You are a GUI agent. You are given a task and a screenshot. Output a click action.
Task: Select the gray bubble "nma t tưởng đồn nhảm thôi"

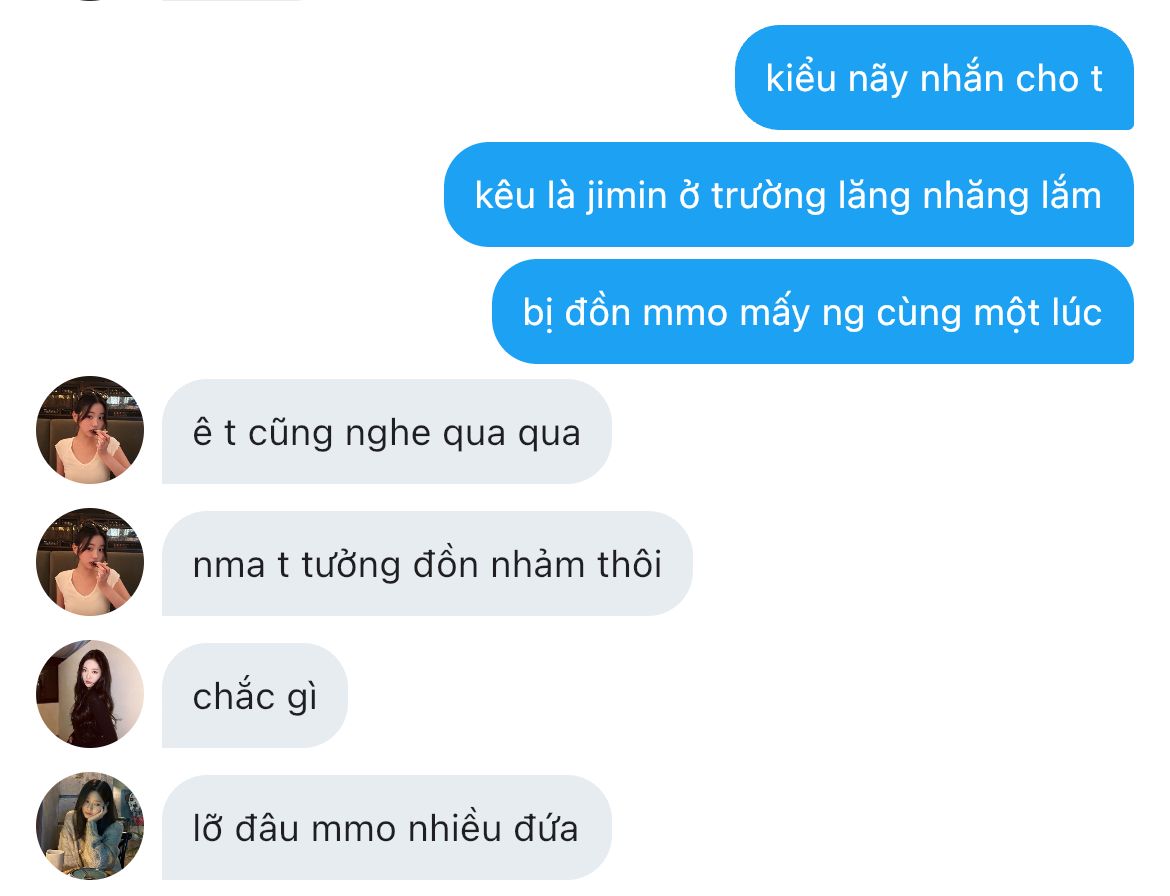427,564
